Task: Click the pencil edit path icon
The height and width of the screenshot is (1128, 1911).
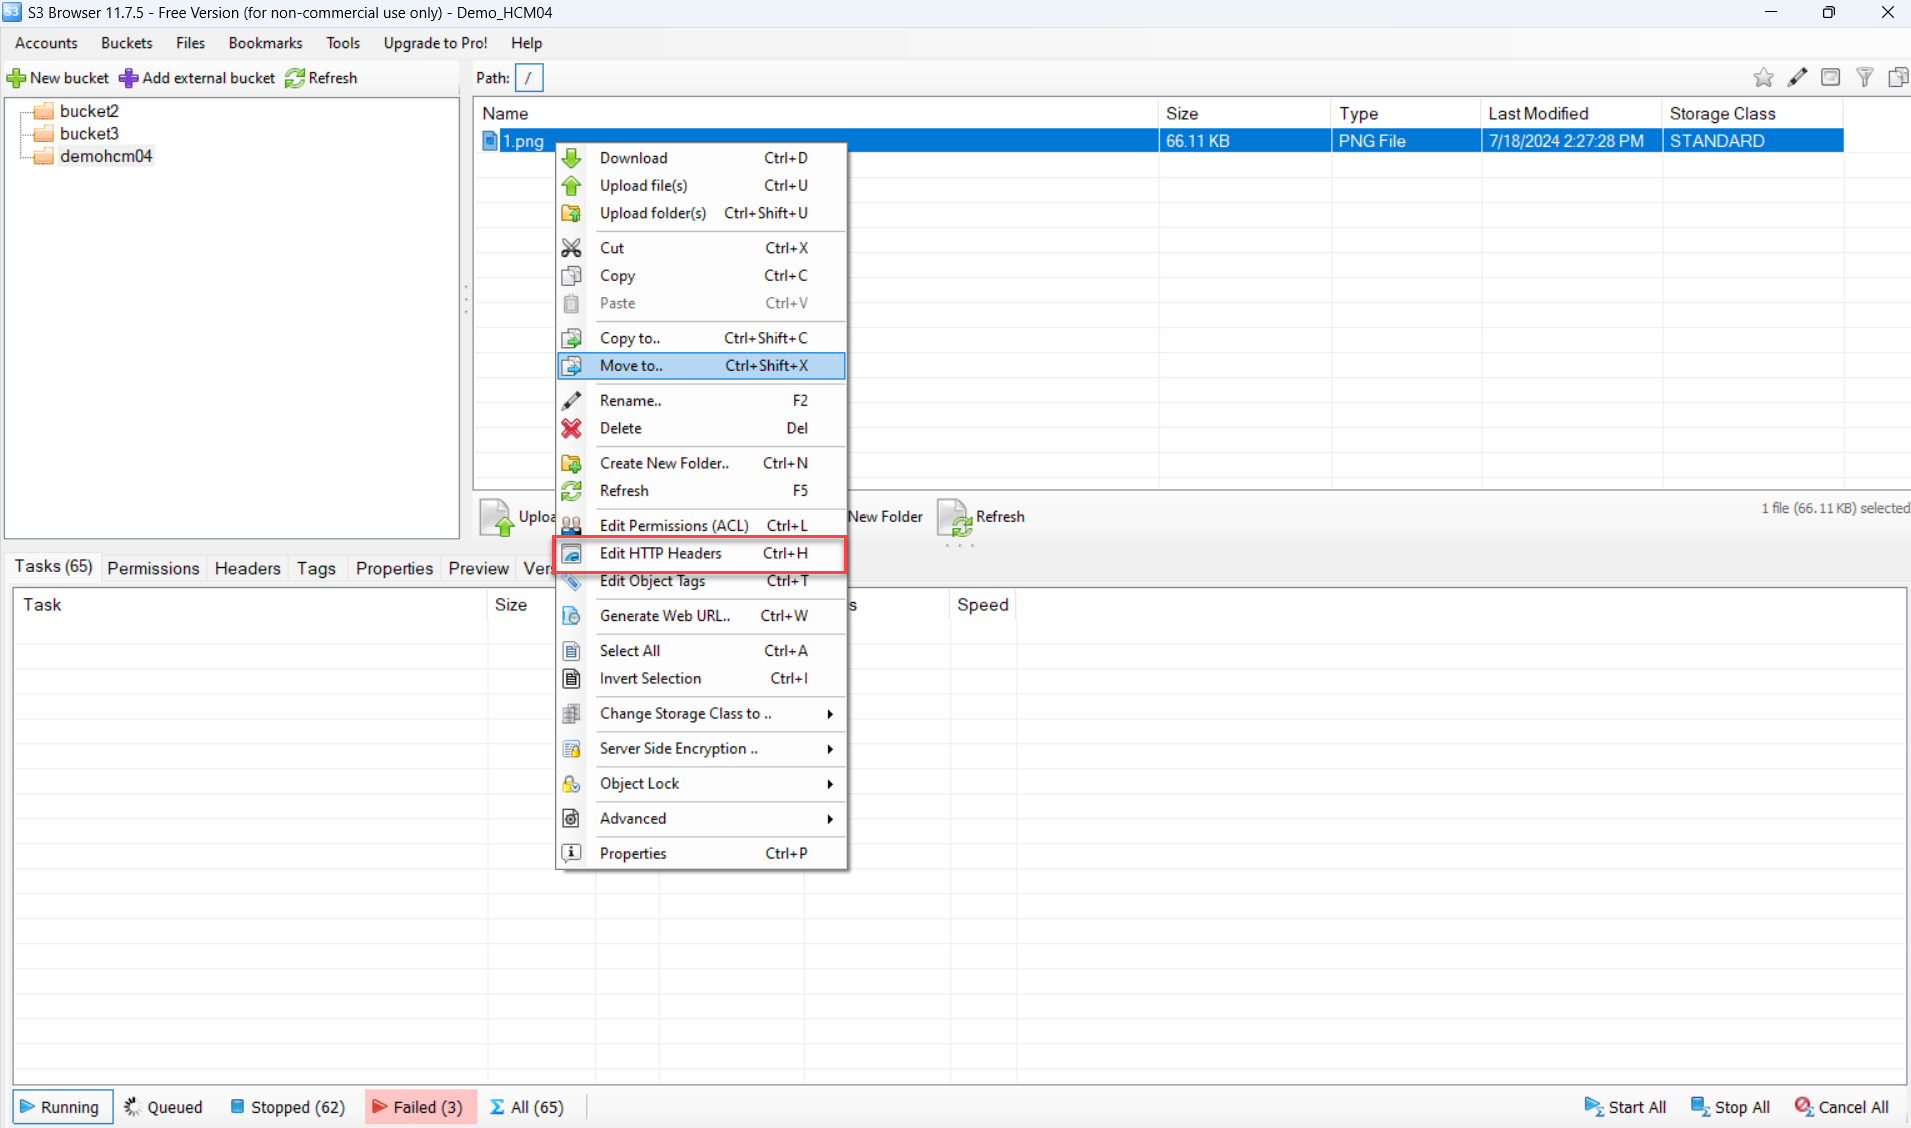Action: pyautogui.click(x=1797, y=78)
